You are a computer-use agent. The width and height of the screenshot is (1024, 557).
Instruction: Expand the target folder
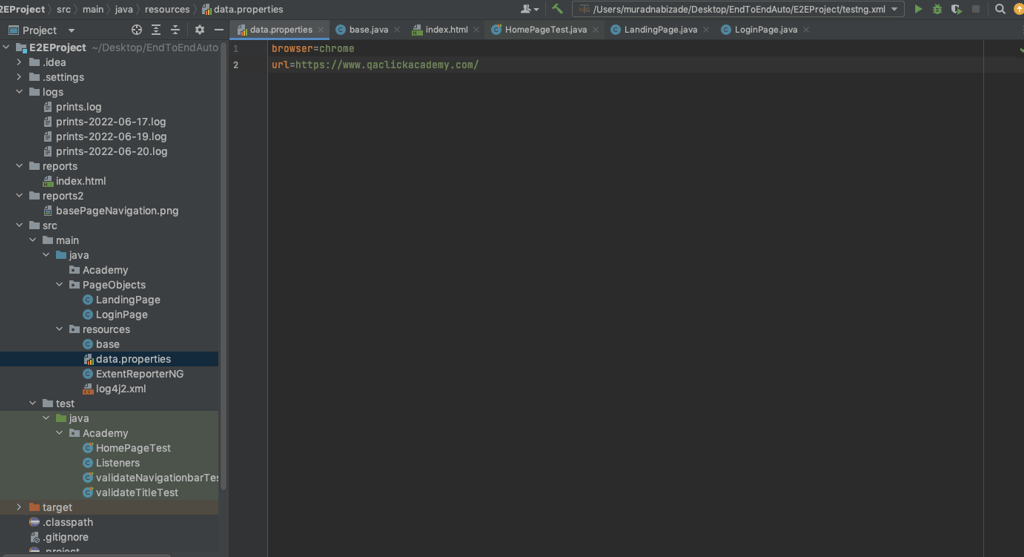19,507
